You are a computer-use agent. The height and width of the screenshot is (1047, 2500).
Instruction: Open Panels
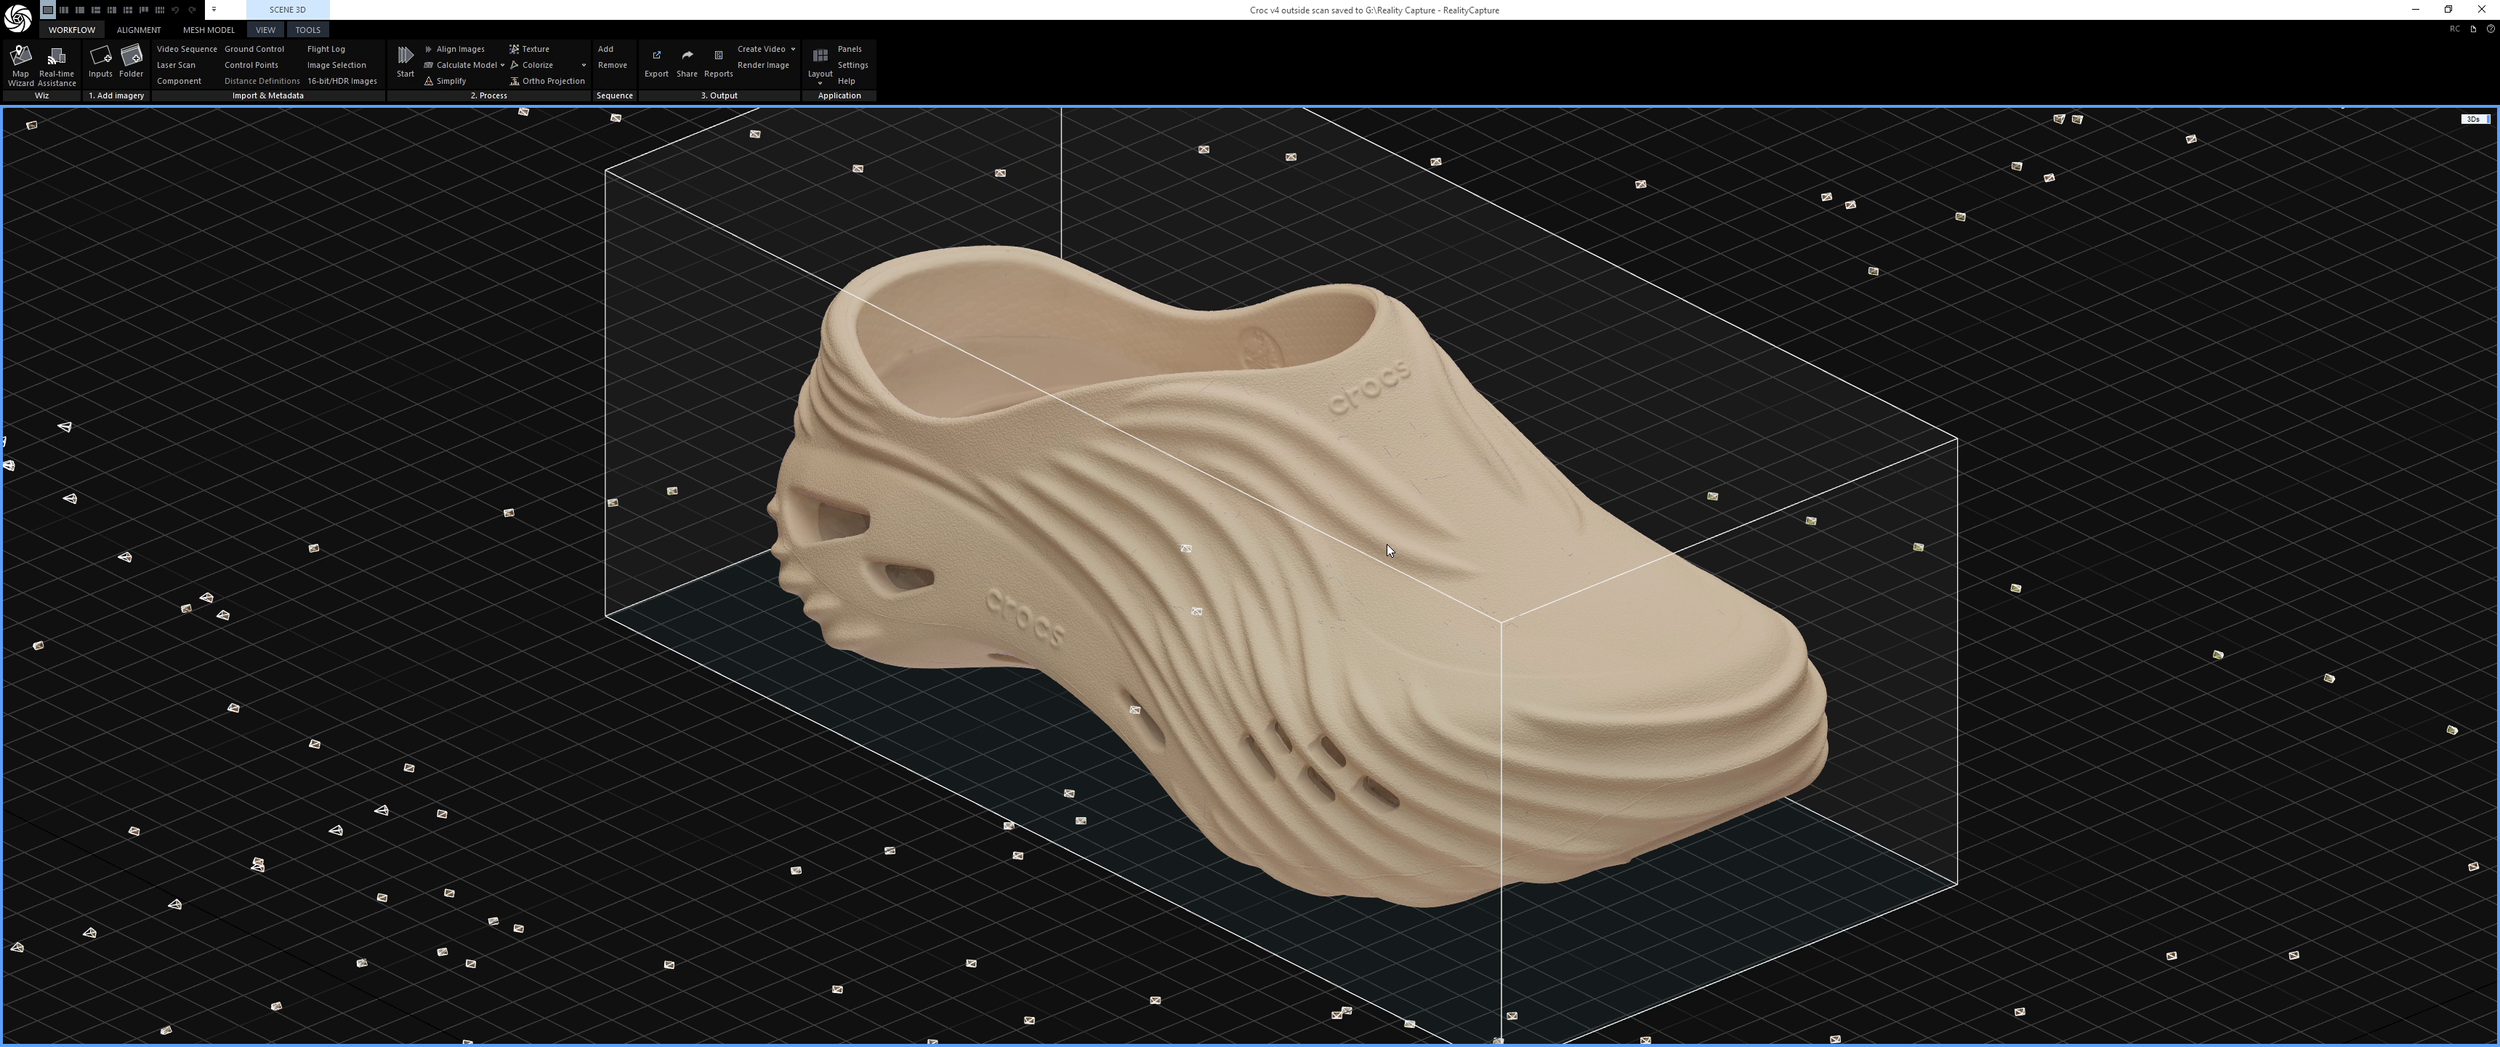click(849, 49)
